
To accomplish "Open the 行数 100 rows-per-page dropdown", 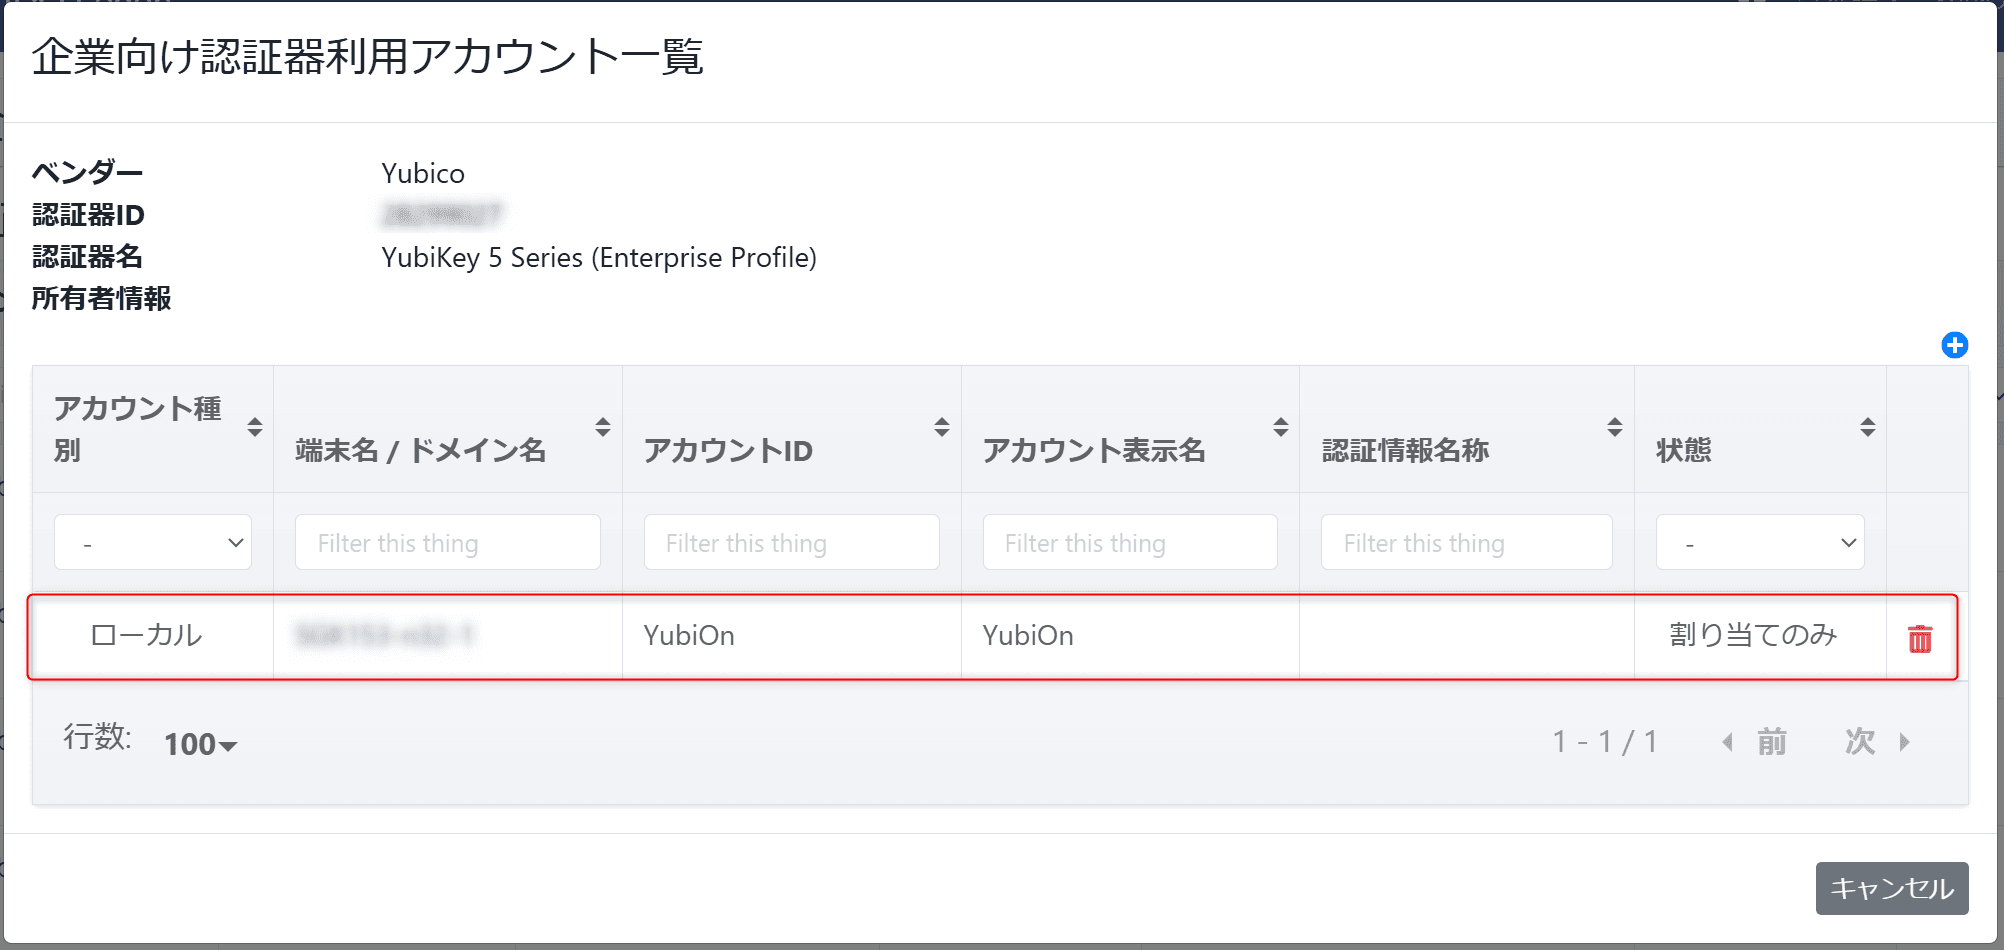I will 200,744.
